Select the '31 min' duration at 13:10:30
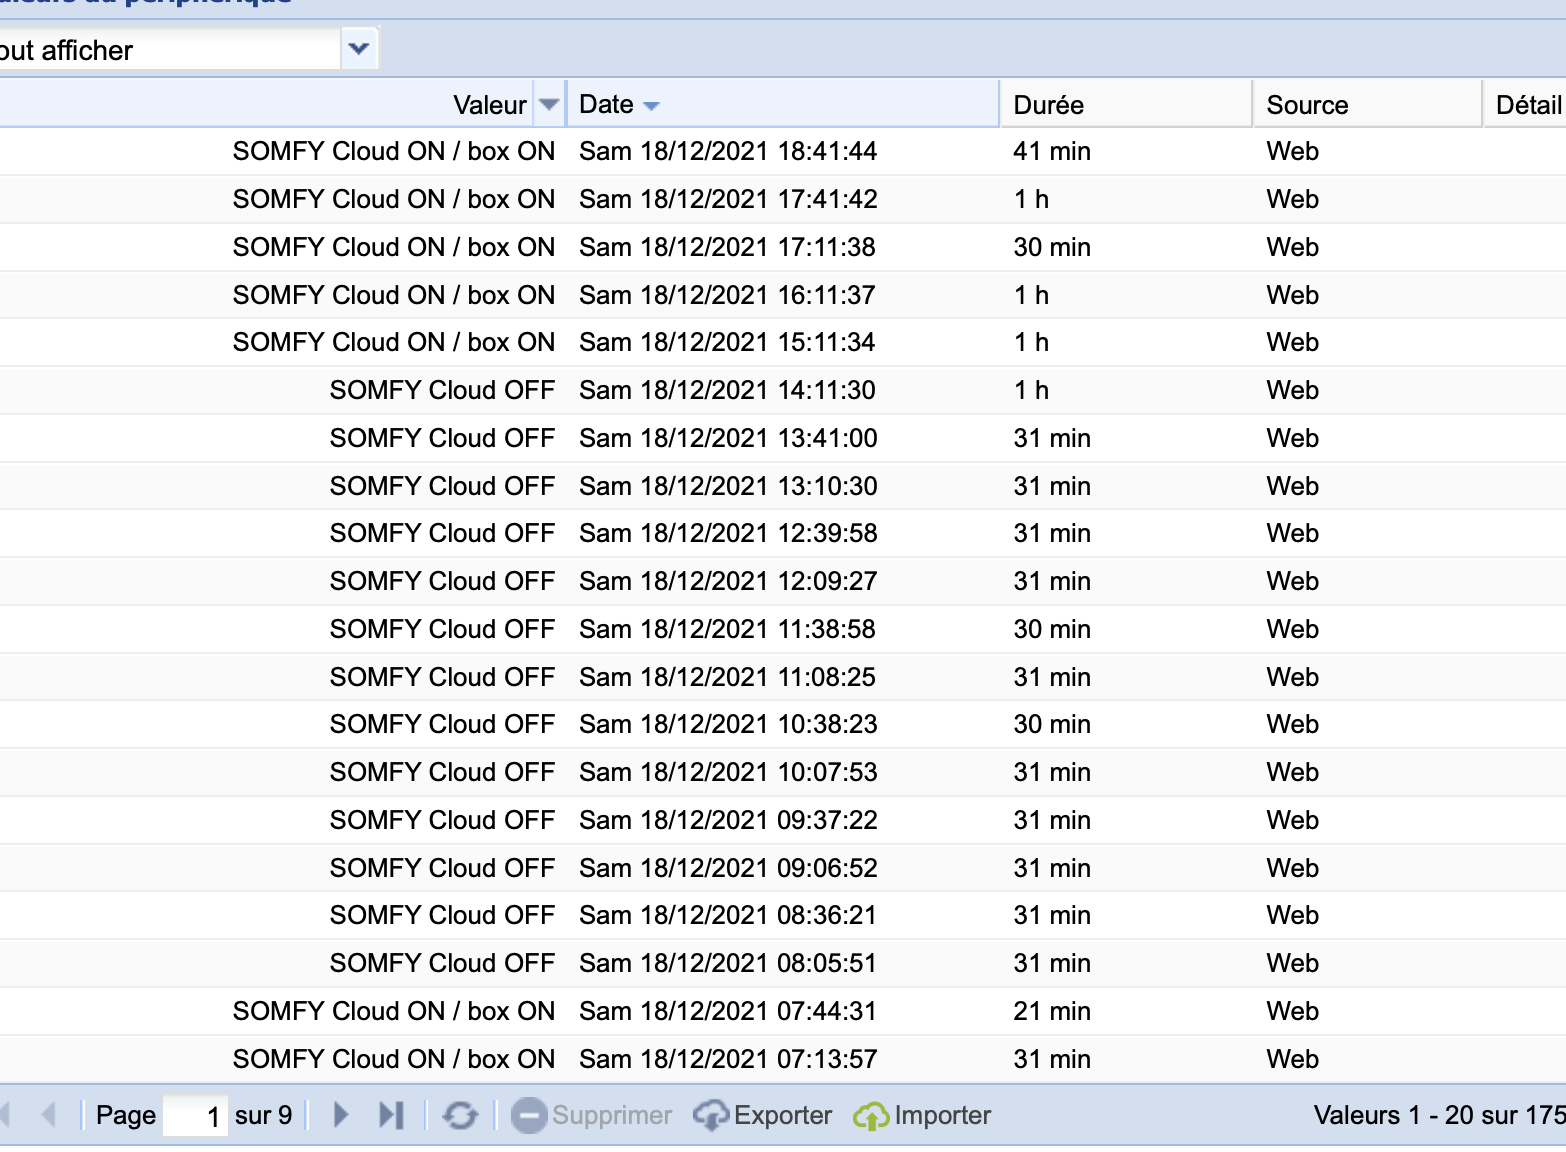The width and height of the screenshot is (1566, 1152). (1052, 486)
